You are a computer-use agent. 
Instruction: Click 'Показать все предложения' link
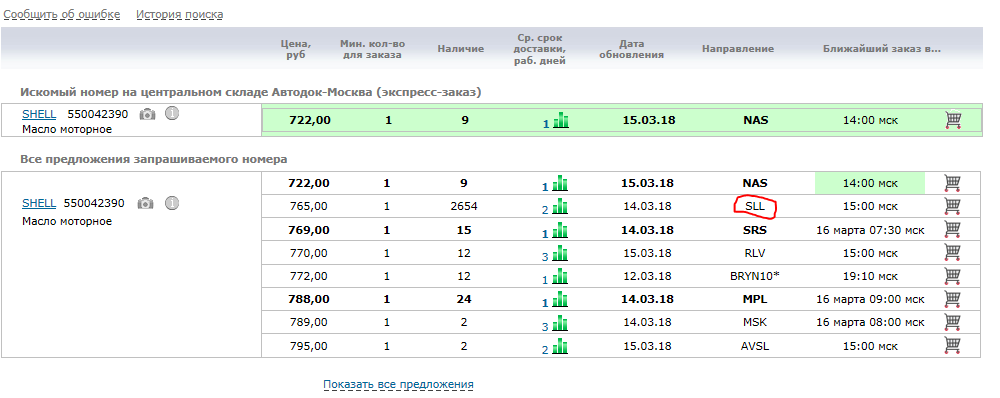(399, 384)
